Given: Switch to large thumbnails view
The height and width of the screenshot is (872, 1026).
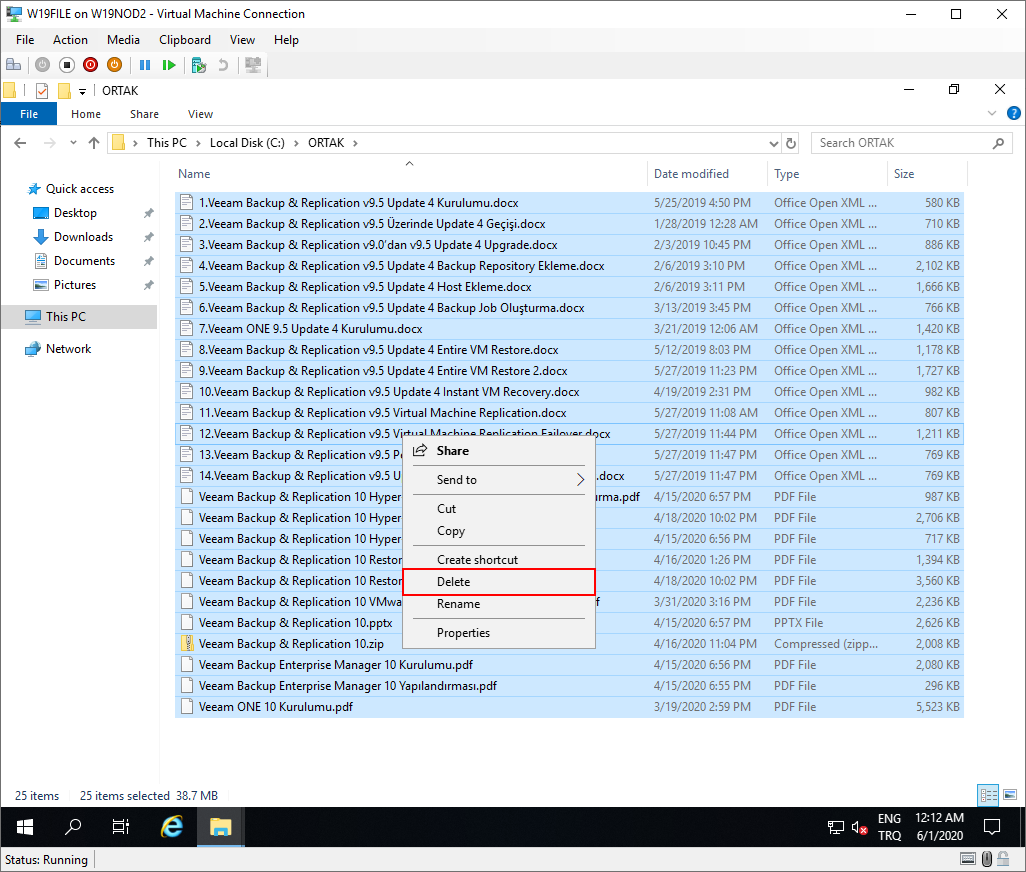Looking at the screenshot, I should (x=1008, y=796).
